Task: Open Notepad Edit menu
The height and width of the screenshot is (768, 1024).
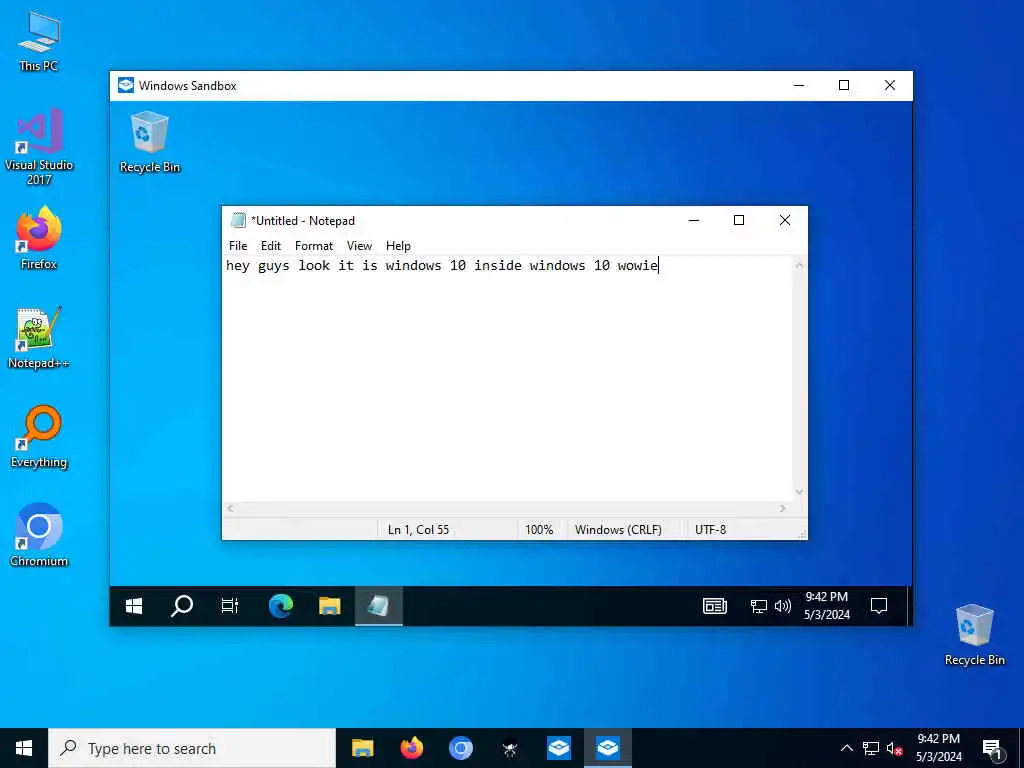Action: click(270, 246)
